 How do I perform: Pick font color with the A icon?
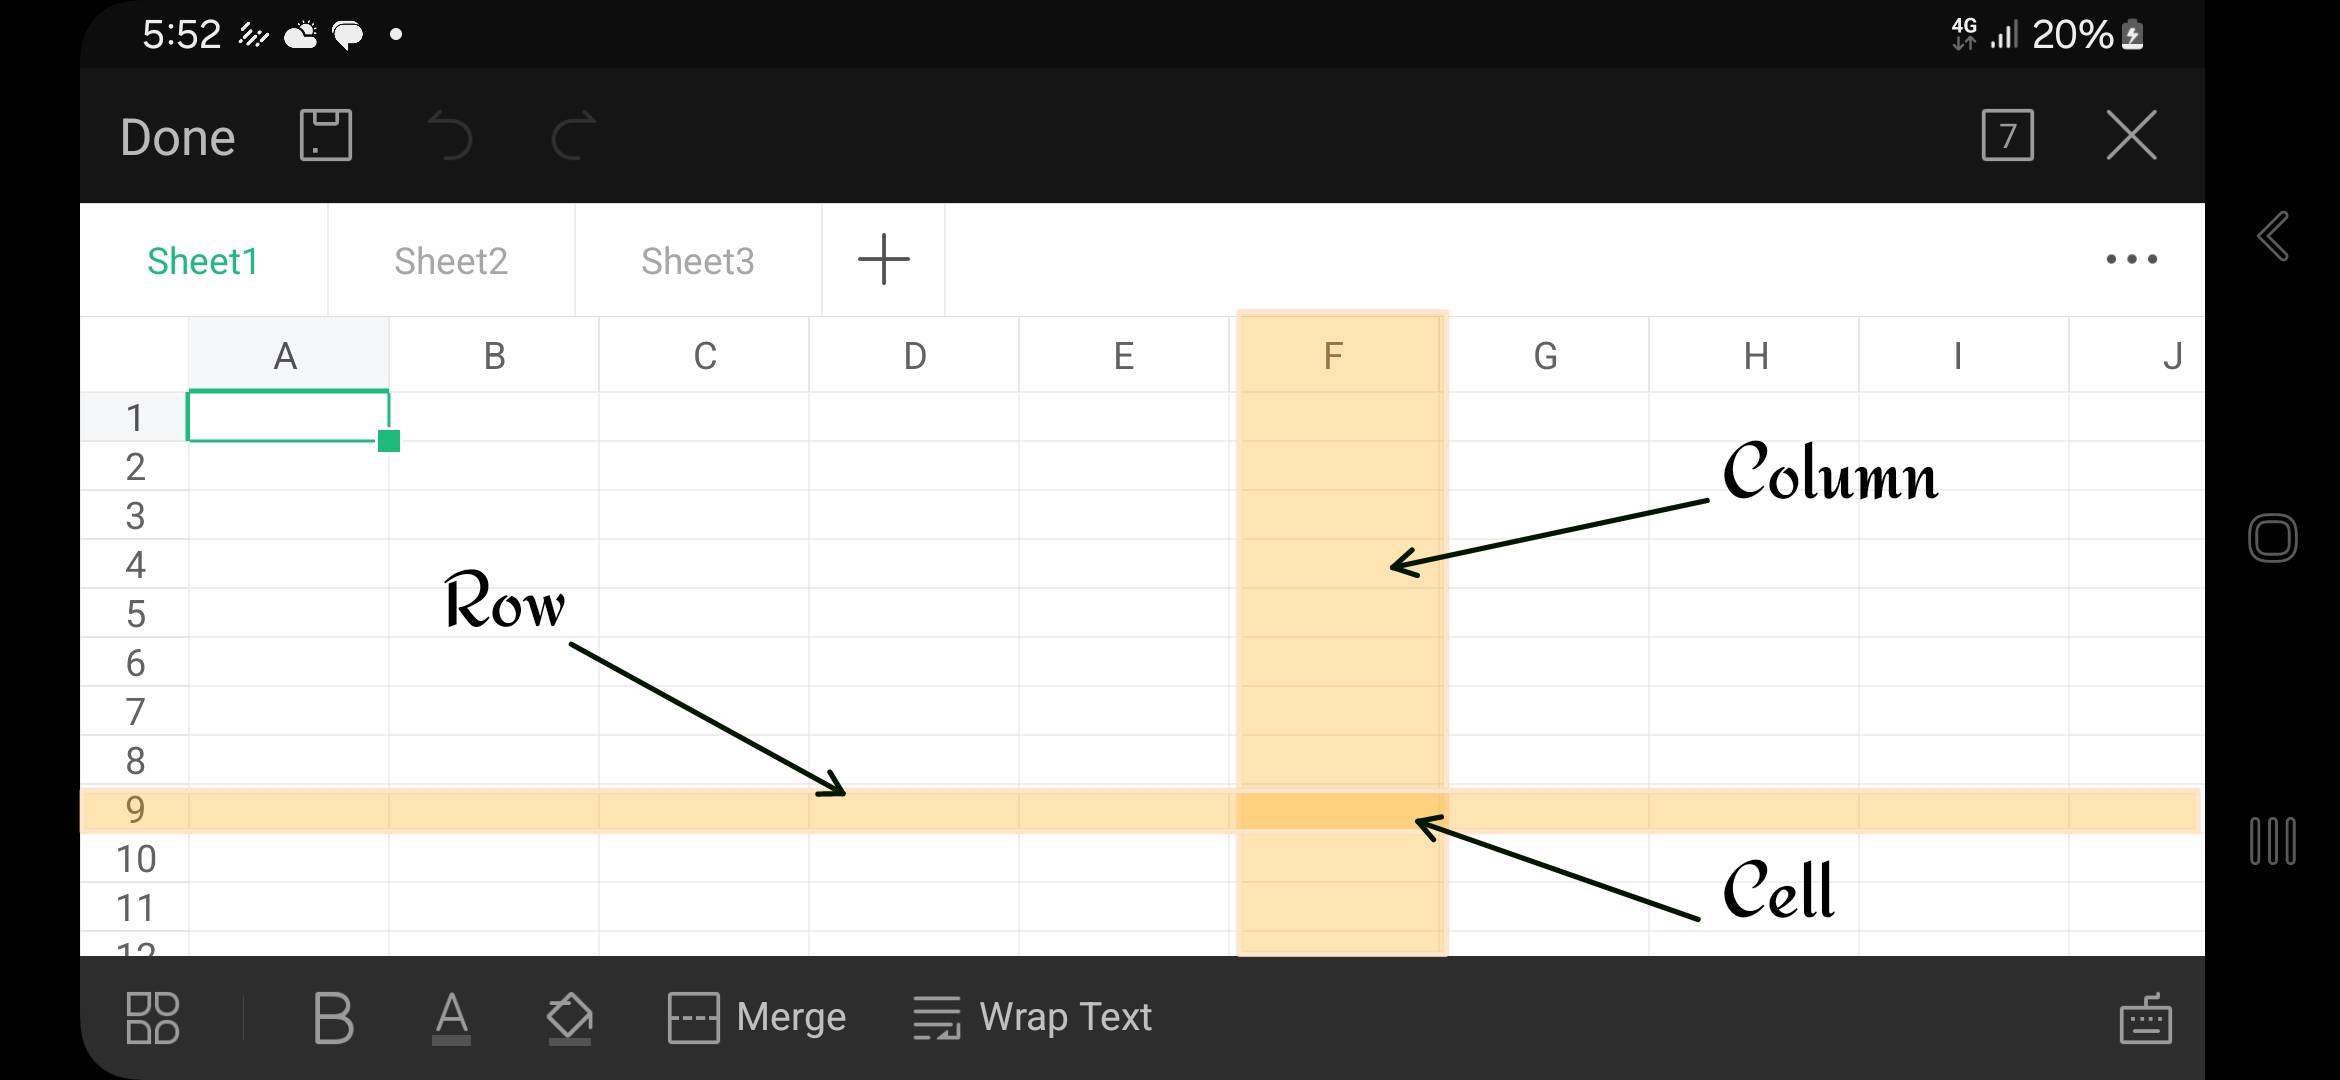coord(451,1018)
